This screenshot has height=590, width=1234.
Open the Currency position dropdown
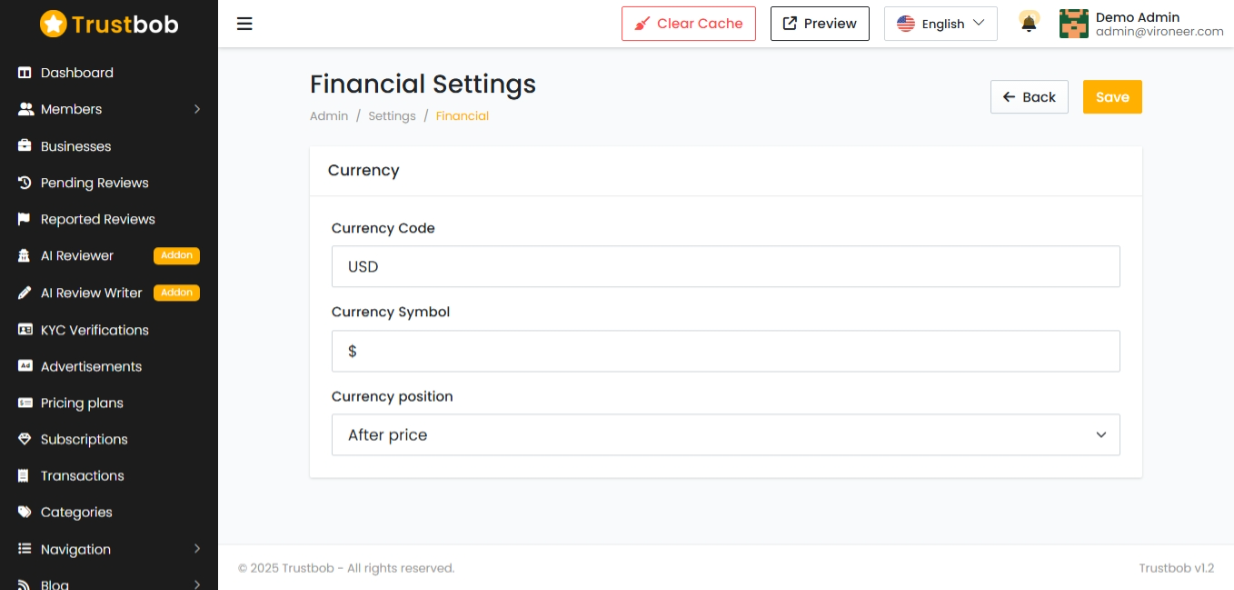[726, 435]
